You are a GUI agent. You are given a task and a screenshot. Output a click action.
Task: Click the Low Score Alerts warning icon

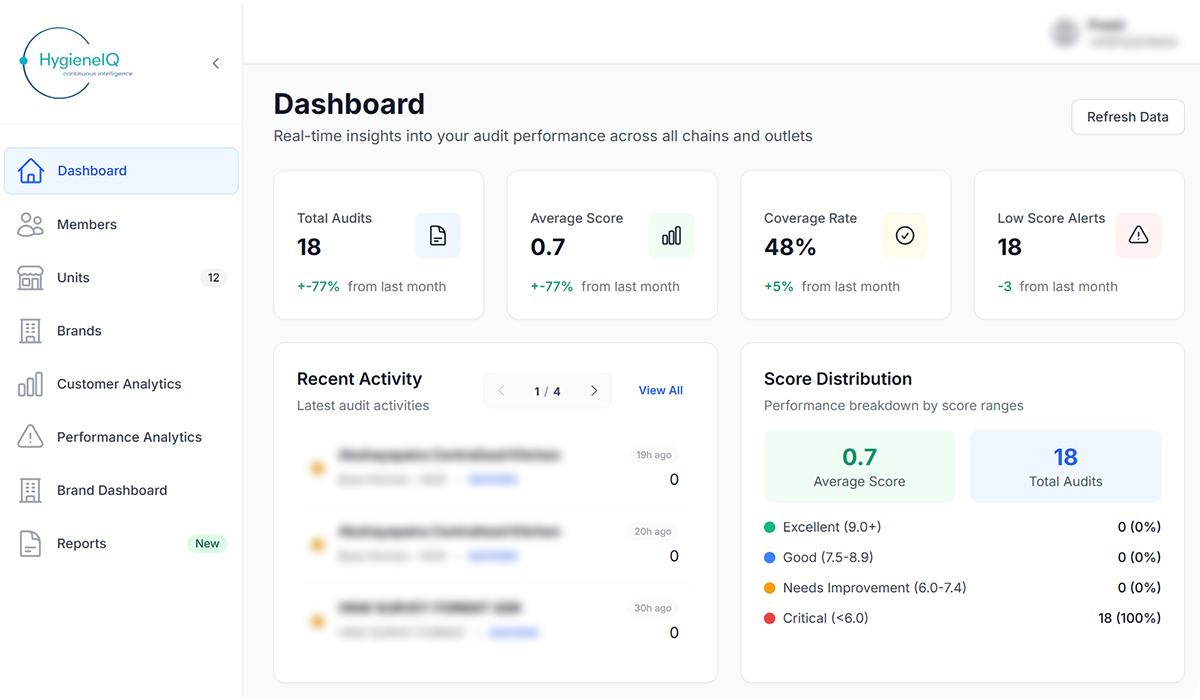point(1138,235)
